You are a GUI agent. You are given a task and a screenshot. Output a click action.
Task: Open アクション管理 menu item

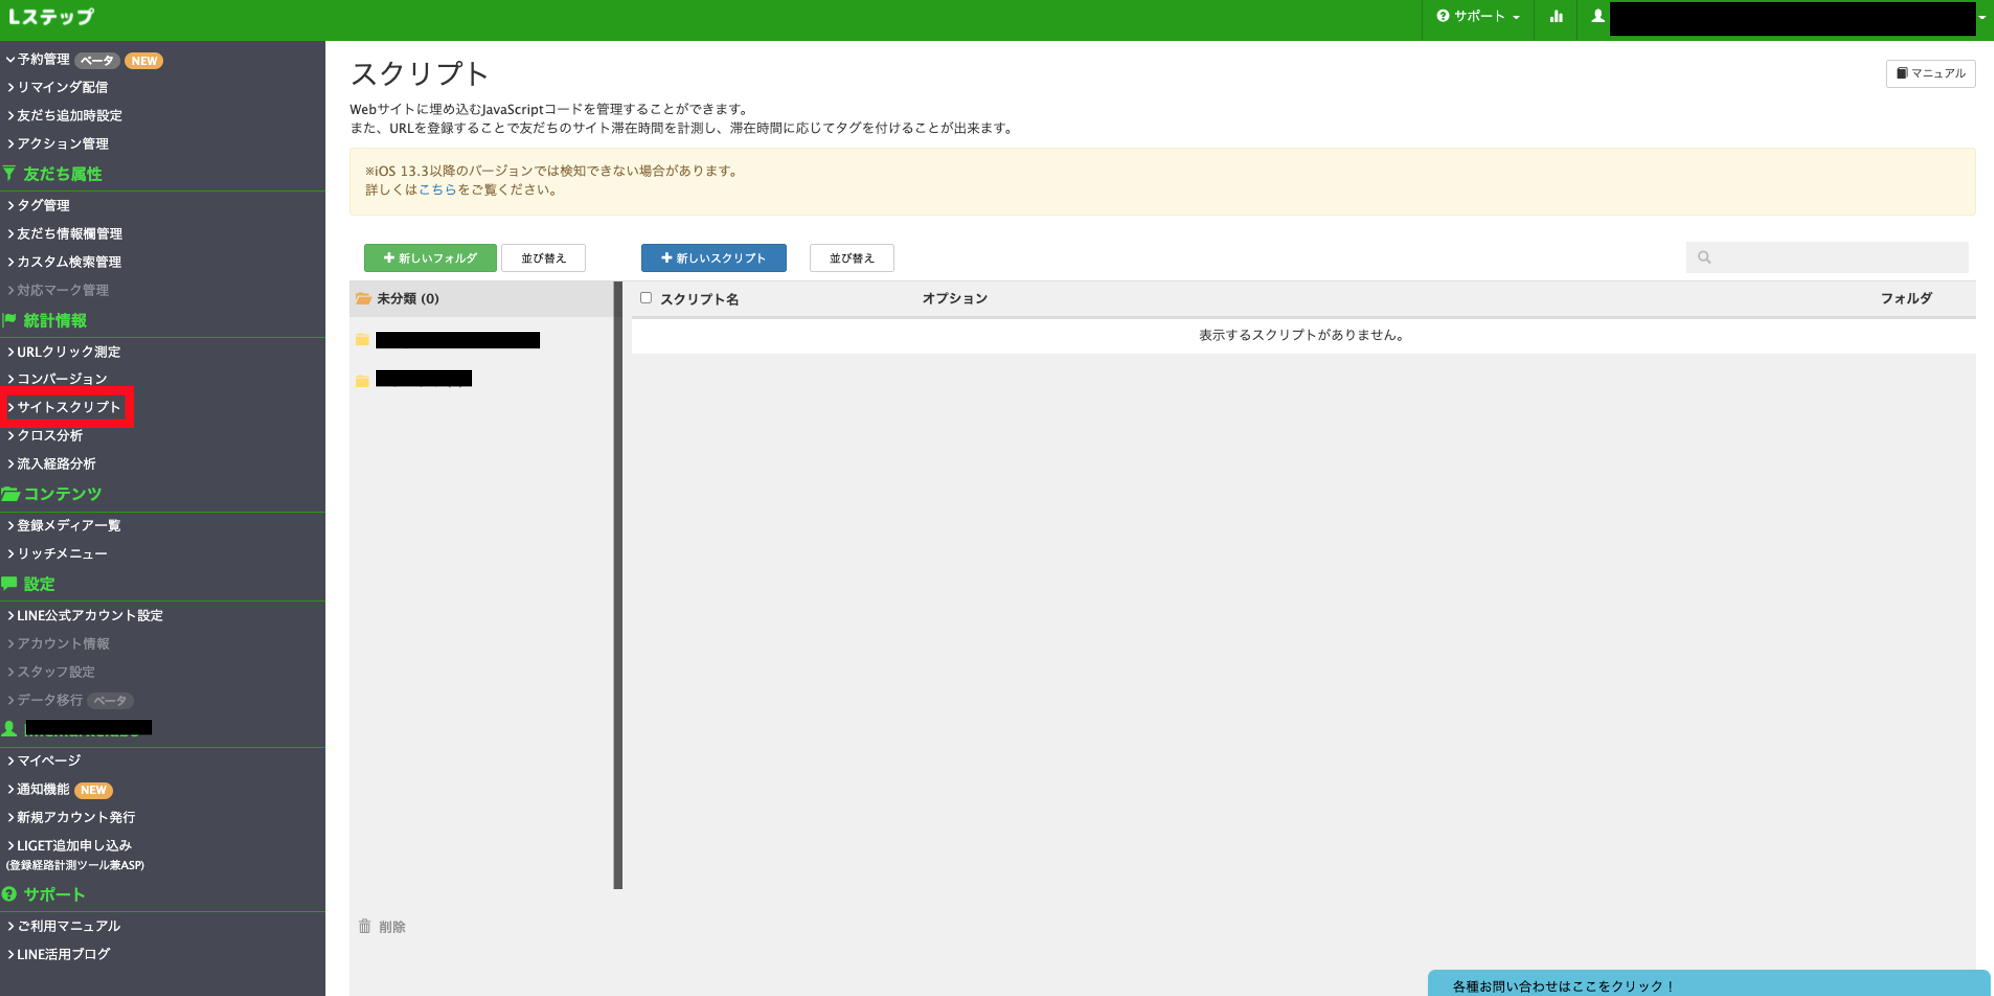pos(57,144)
